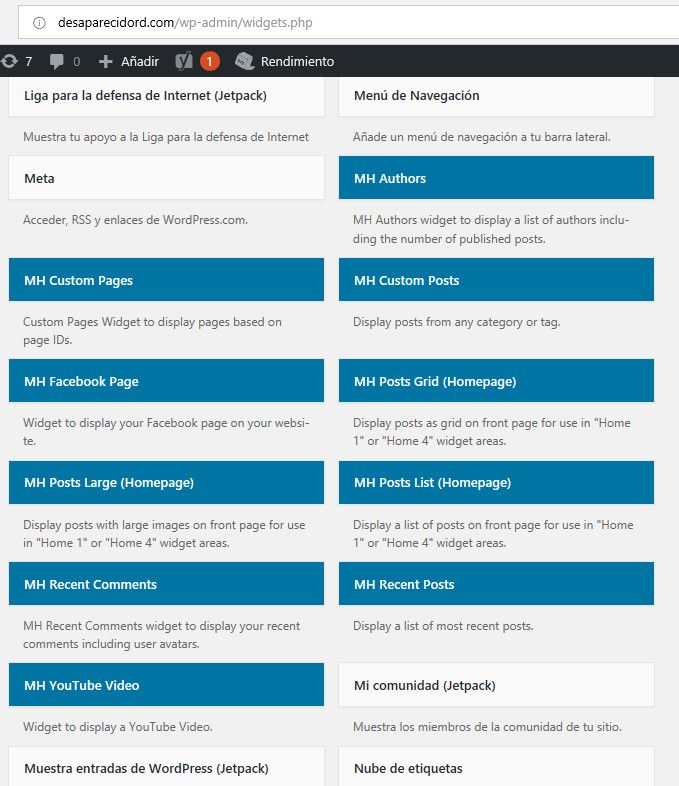Click the MH Recent Comments description text
This screenshot has width=679, height=786.
[161, 635]
